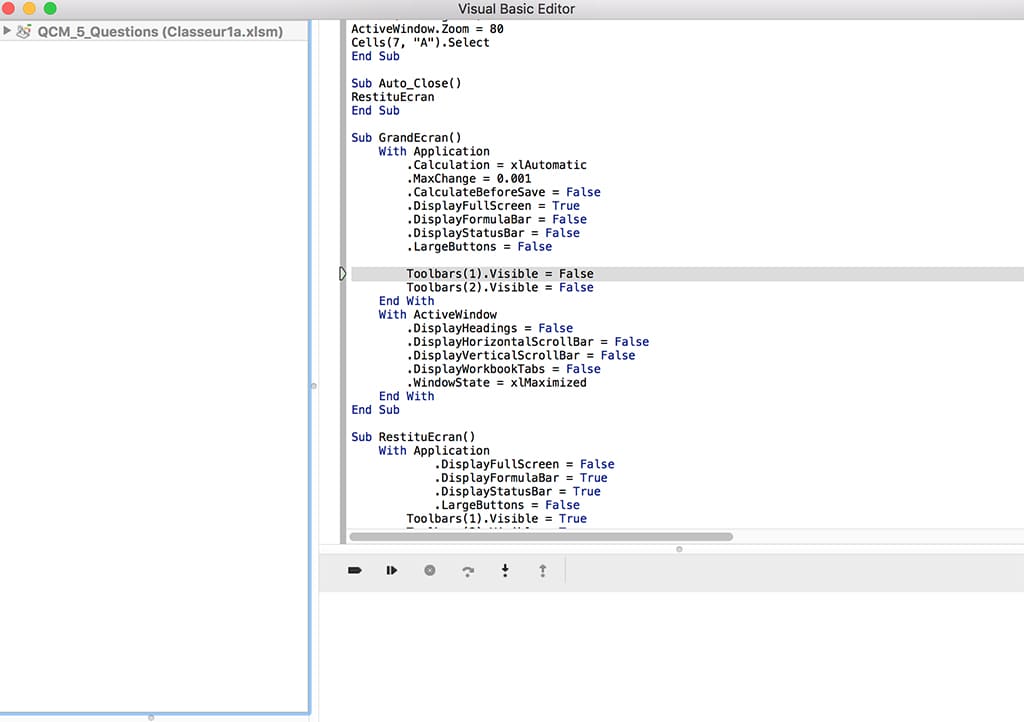Click the highlighted Toolbars(1).Visible = False line
Image resolution: width=1024 pixels, height=722 pixels.
click(499, 274)
